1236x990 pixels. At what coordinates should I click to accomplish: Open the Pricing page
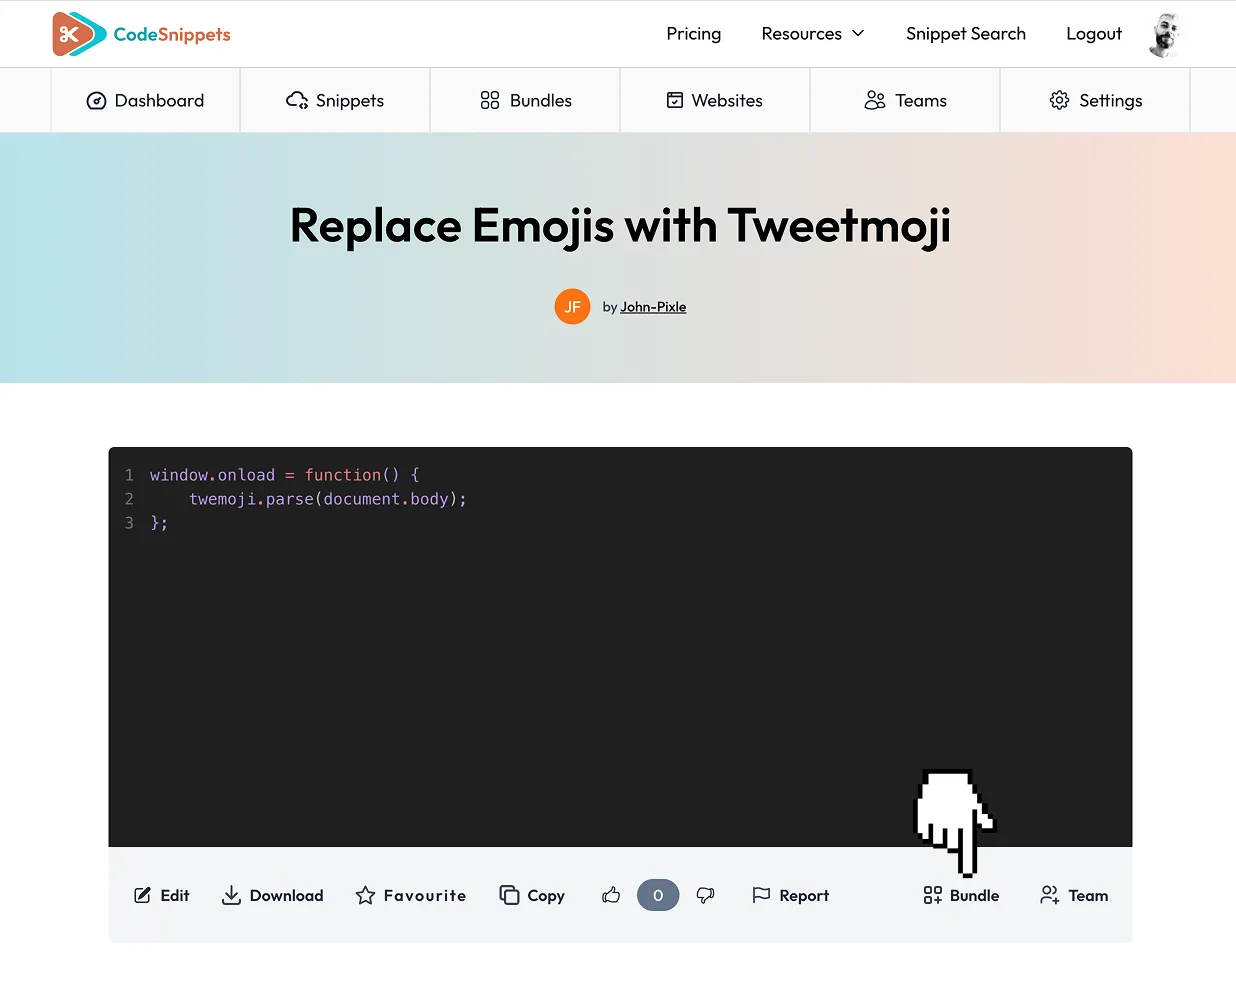694,34
